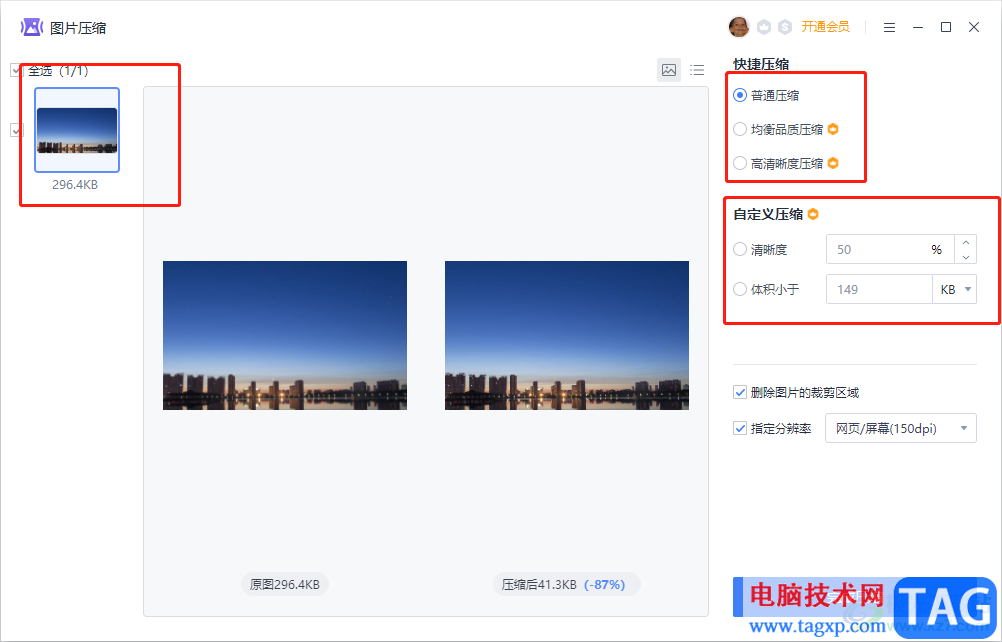Close the 图片压缩 window

coord(974,27)
